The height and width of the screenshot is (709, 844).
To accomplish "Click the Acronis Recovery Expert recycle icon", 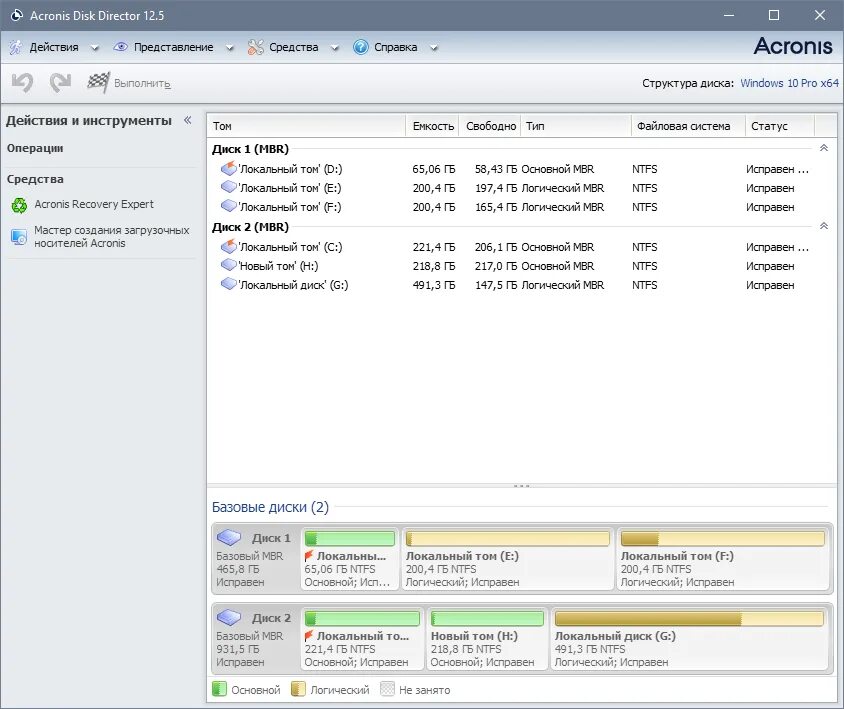I will (x=19, y=205).
